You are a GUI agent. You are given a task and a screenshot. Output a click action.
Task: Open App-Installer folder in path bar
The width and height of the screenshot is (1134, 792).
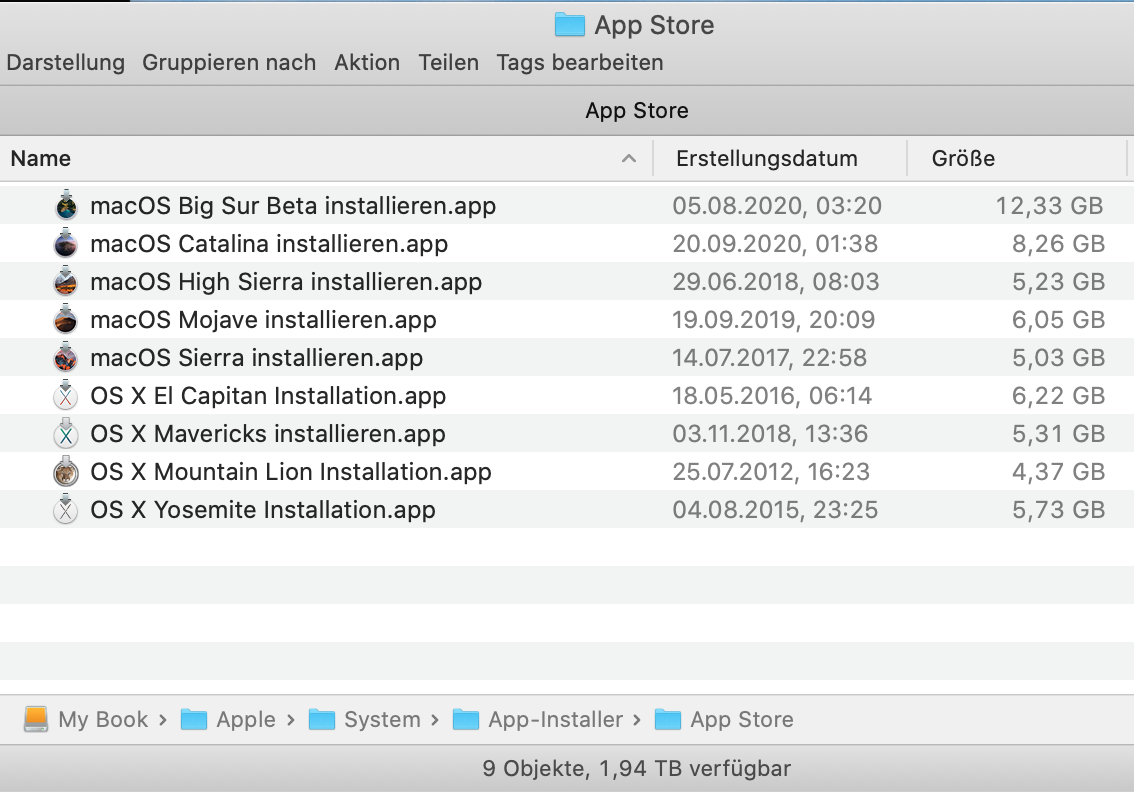pos(555,719)
